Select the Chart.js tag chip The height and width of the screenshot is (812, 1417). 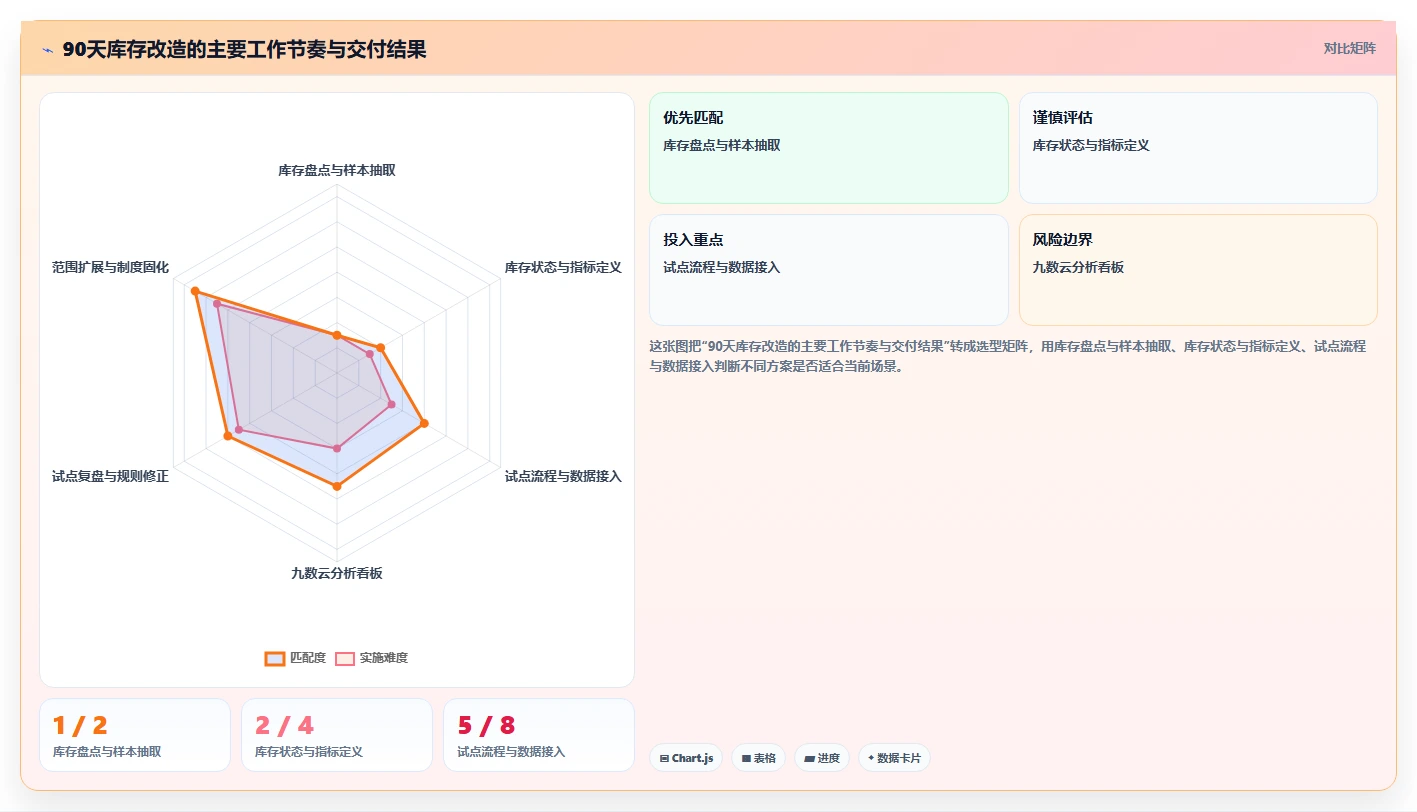pyautogui.click(x=686, y=758)
